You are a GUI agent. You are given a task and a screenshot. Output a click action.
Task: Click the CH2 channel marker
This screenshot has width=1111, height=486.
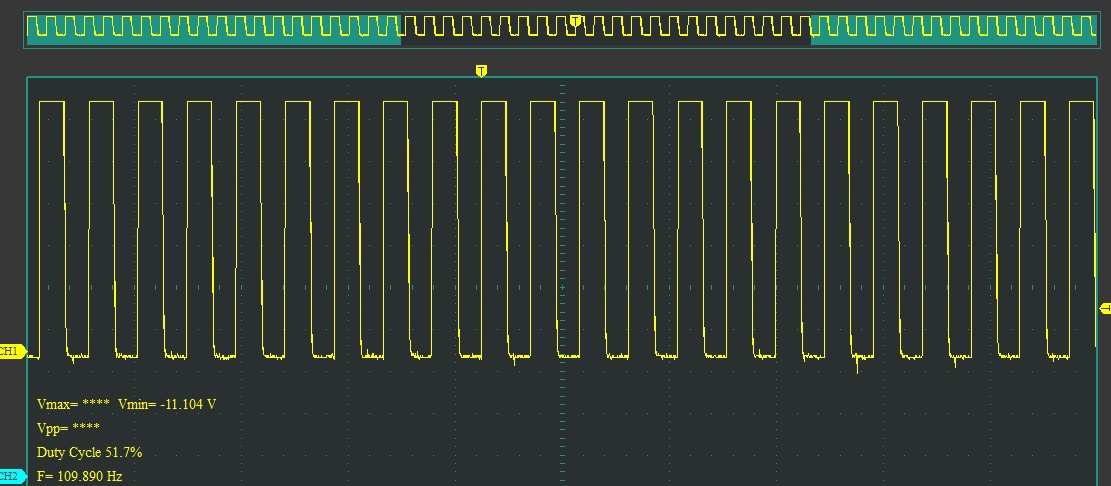point(12,477)
